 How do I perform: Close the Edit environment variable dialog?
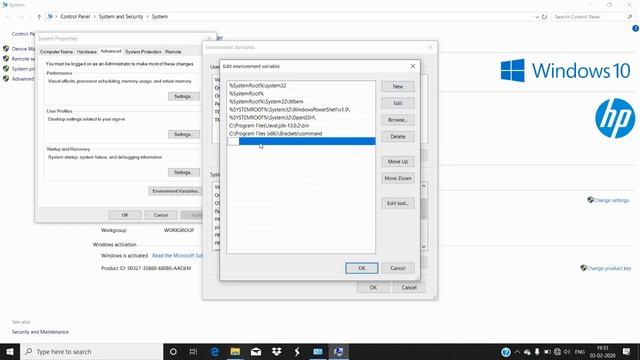413,66
